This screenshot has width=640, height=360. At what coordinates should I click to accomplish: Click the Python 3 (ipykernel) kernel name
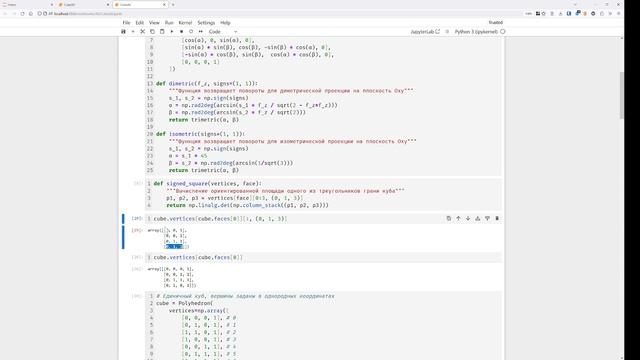click(x=476, y=31)
